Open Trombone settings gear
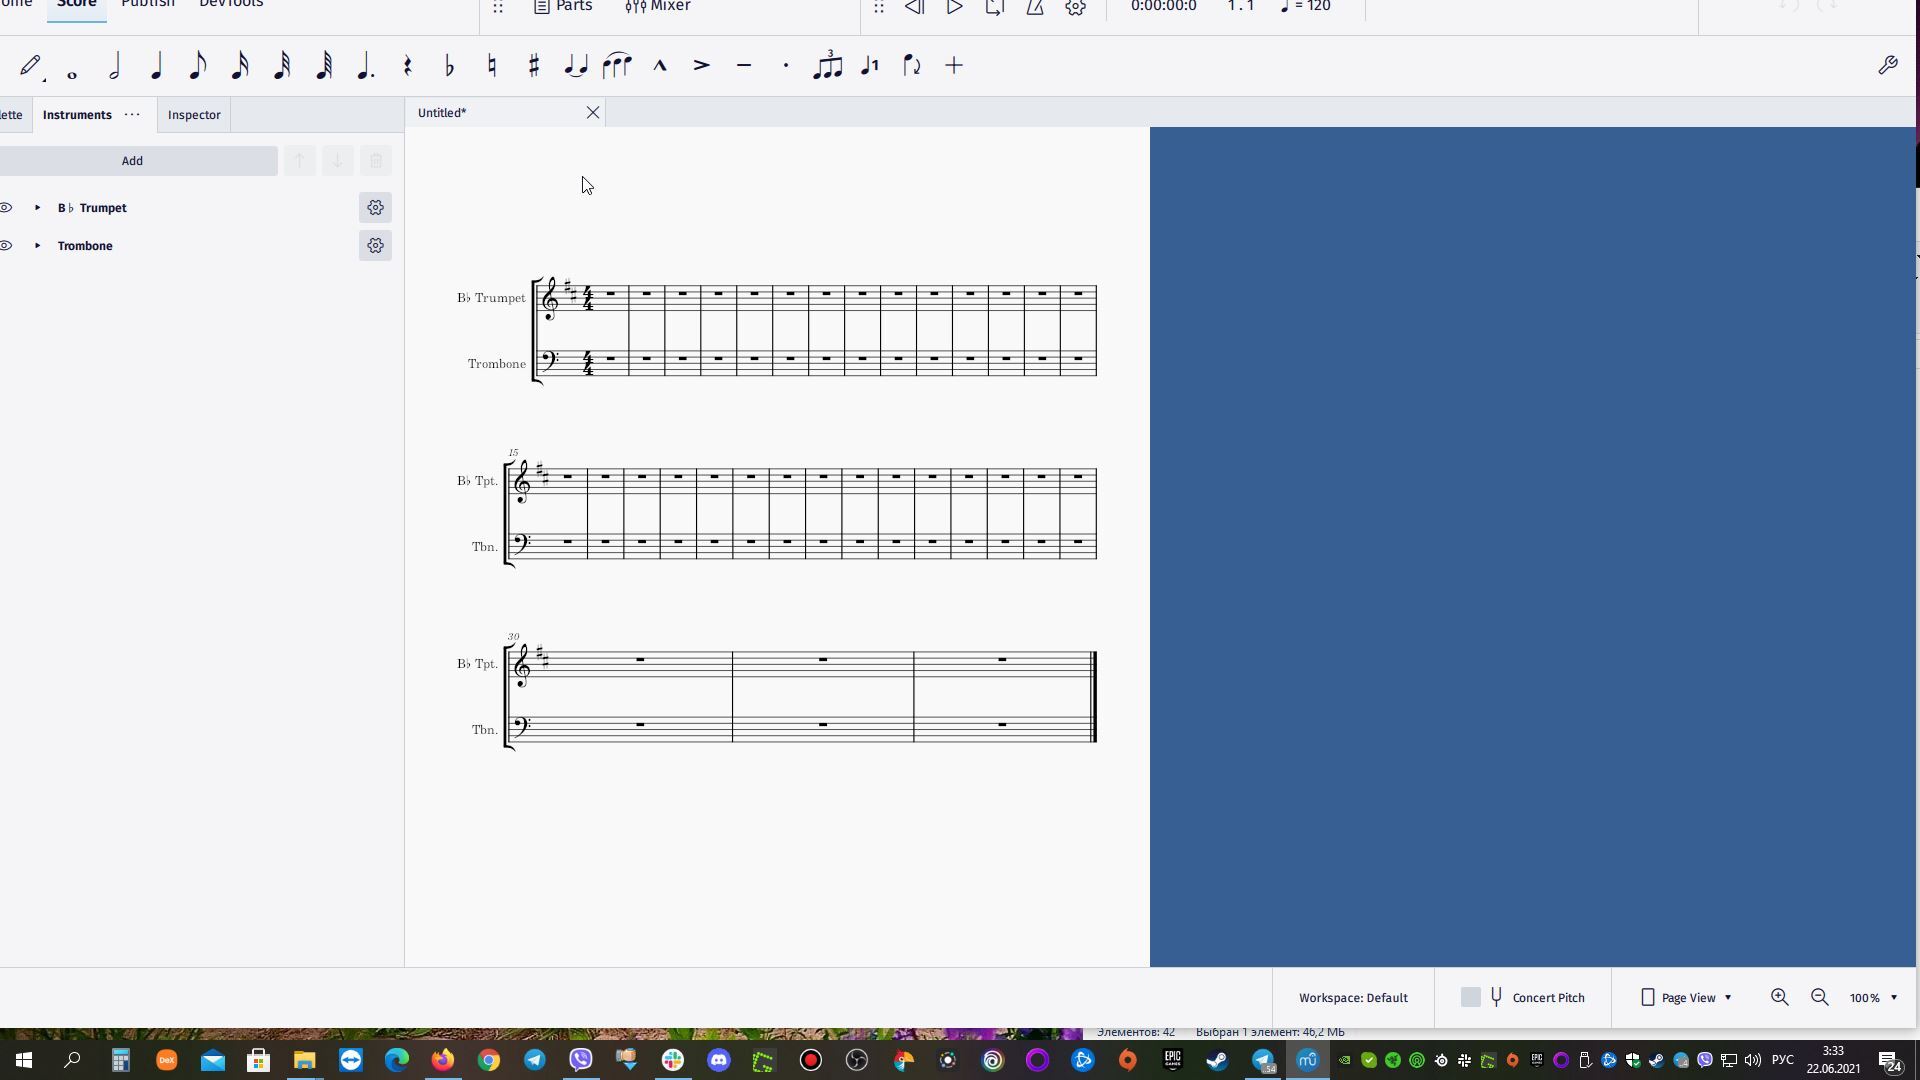Screen dimensions: 1920x1080 pyautogui.click(x=375, y=246)
